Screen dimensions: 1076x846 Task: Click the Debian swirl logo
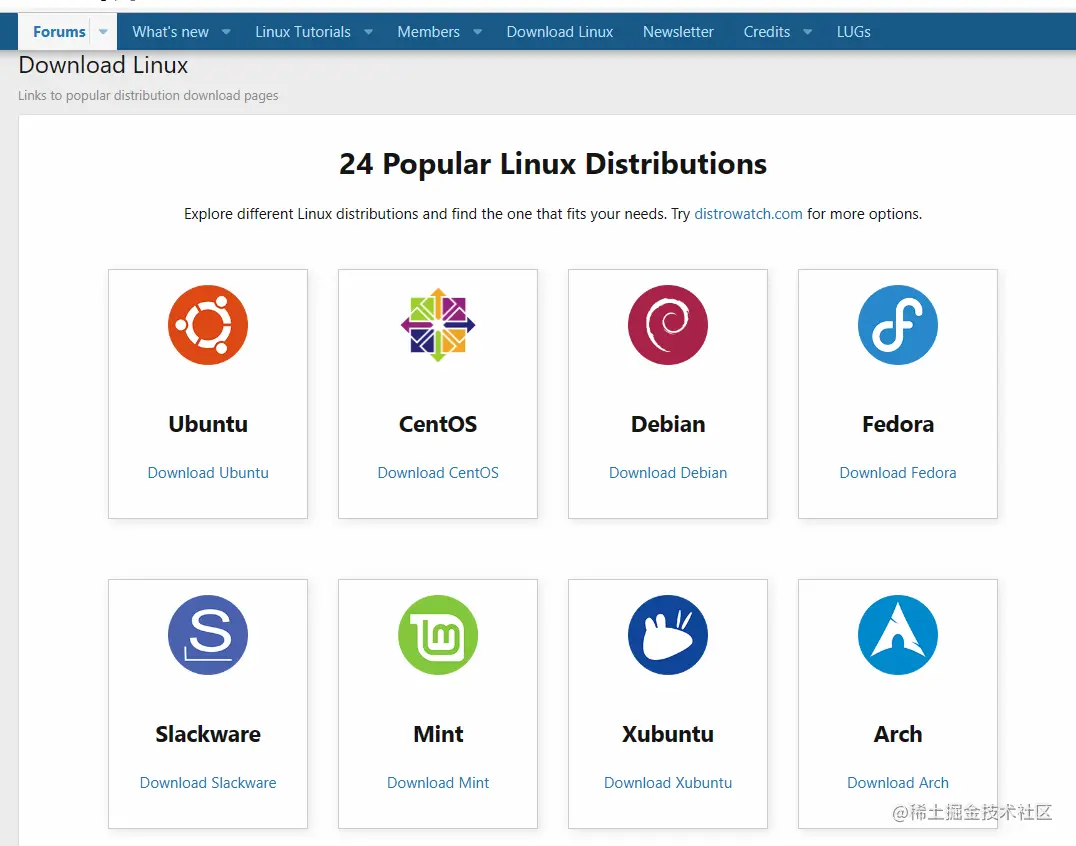[668, 325]
